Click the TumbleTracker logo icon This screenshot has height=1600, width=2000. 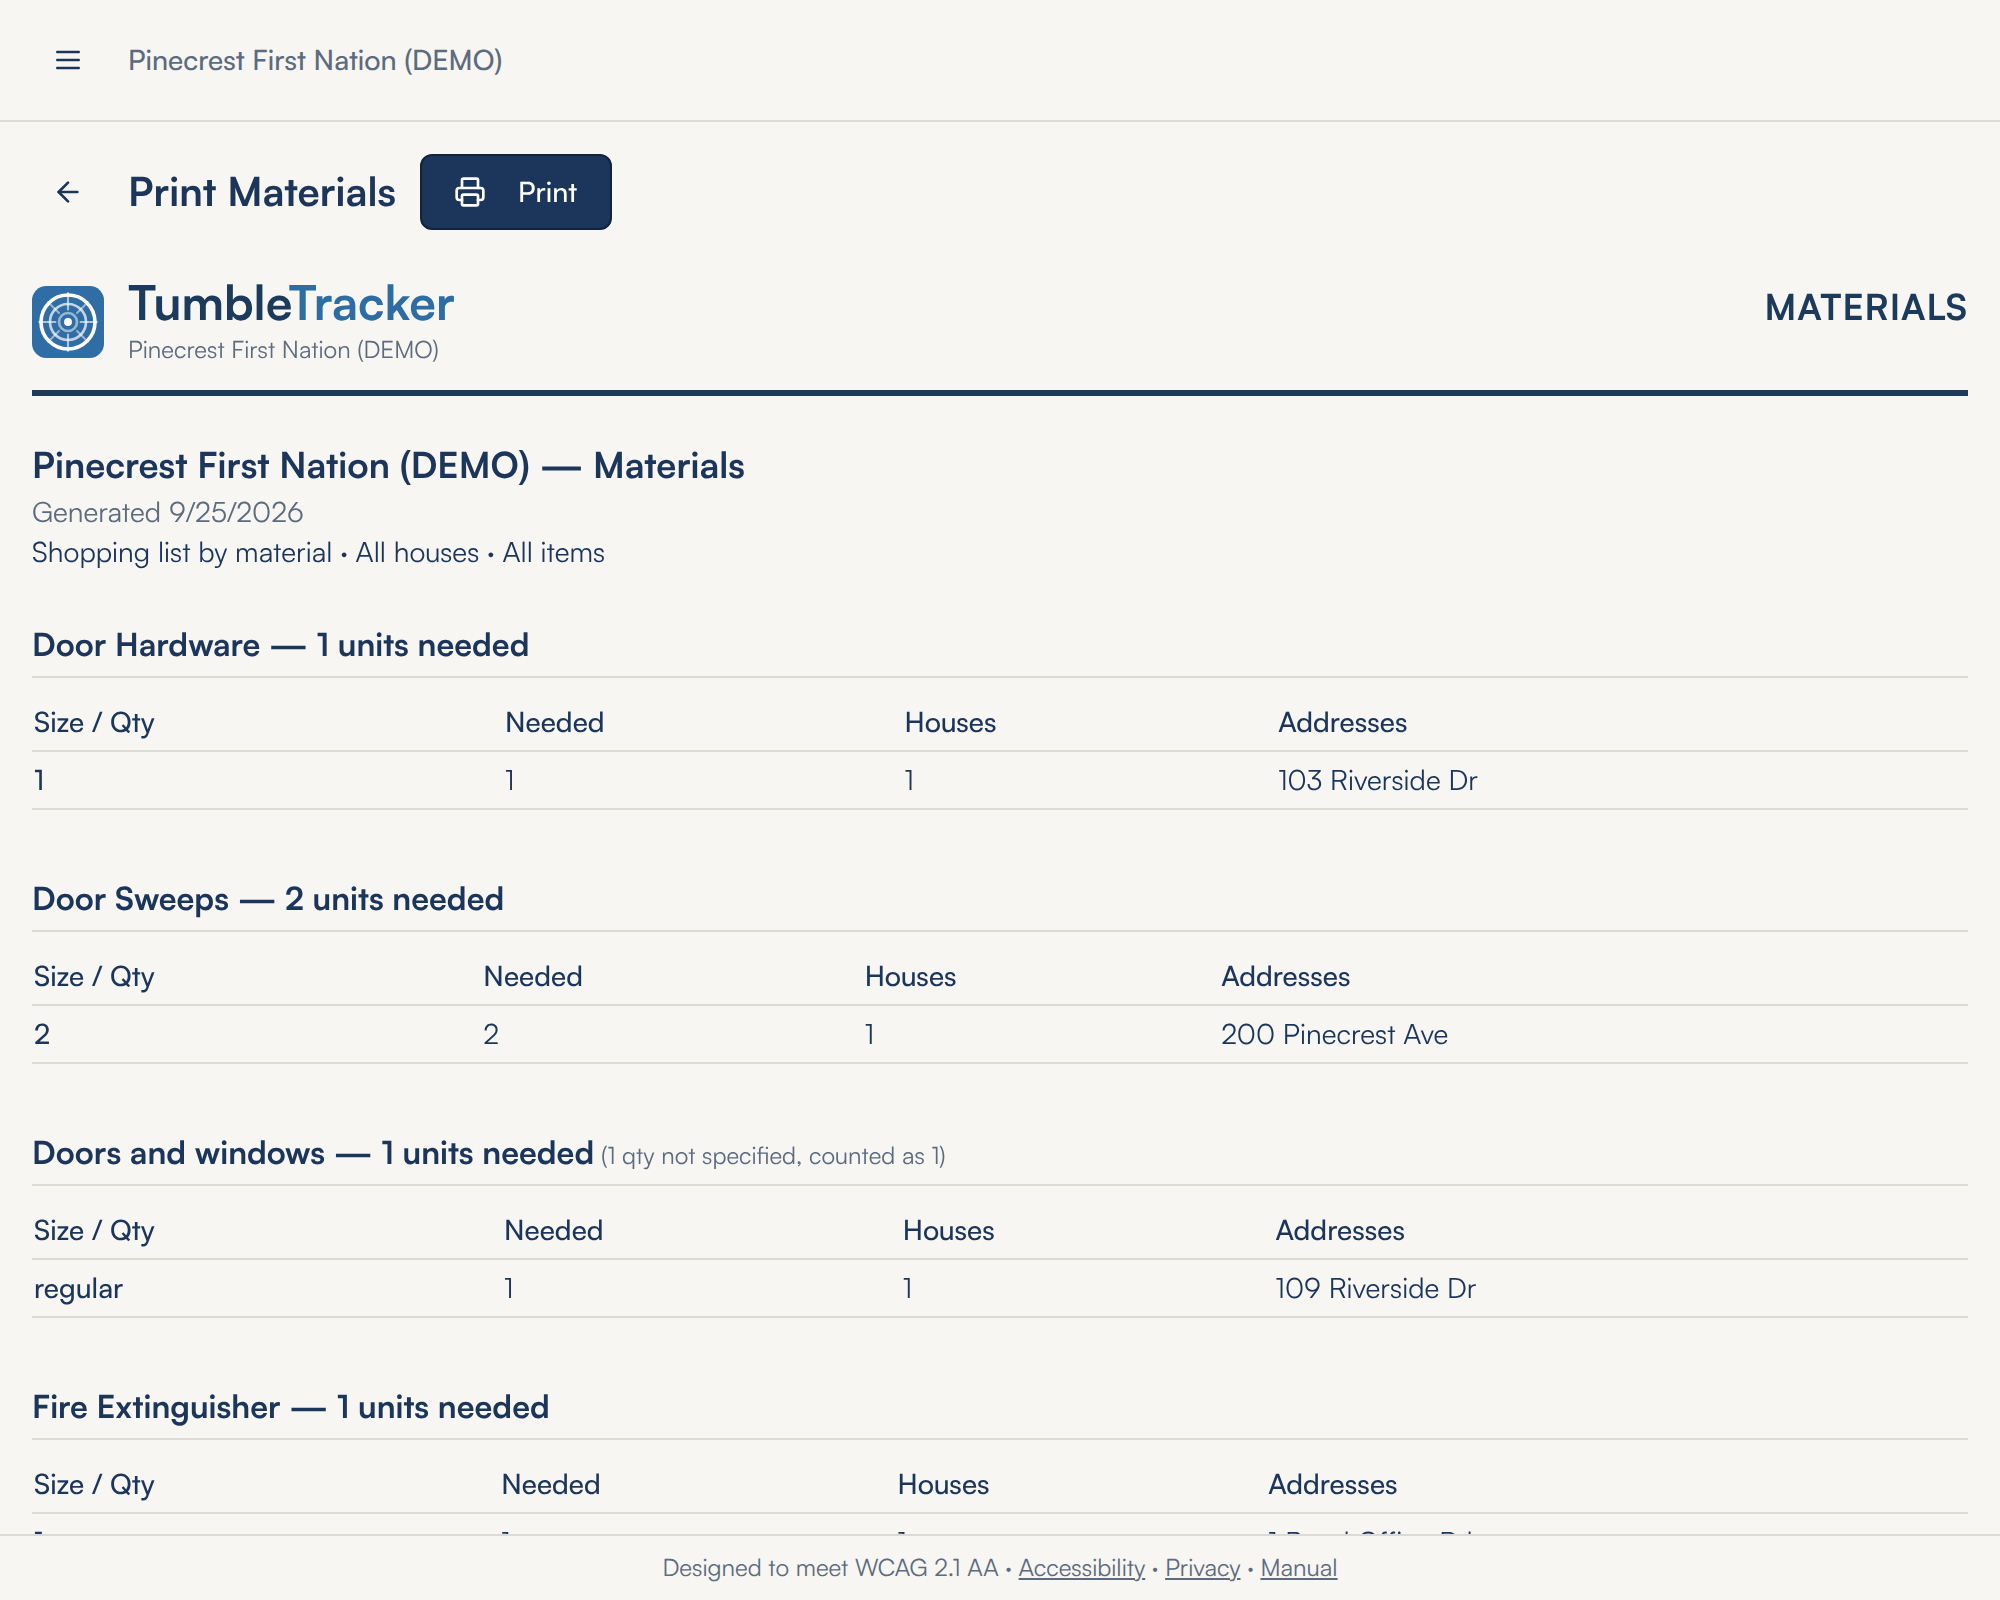(x=68, y=322)
